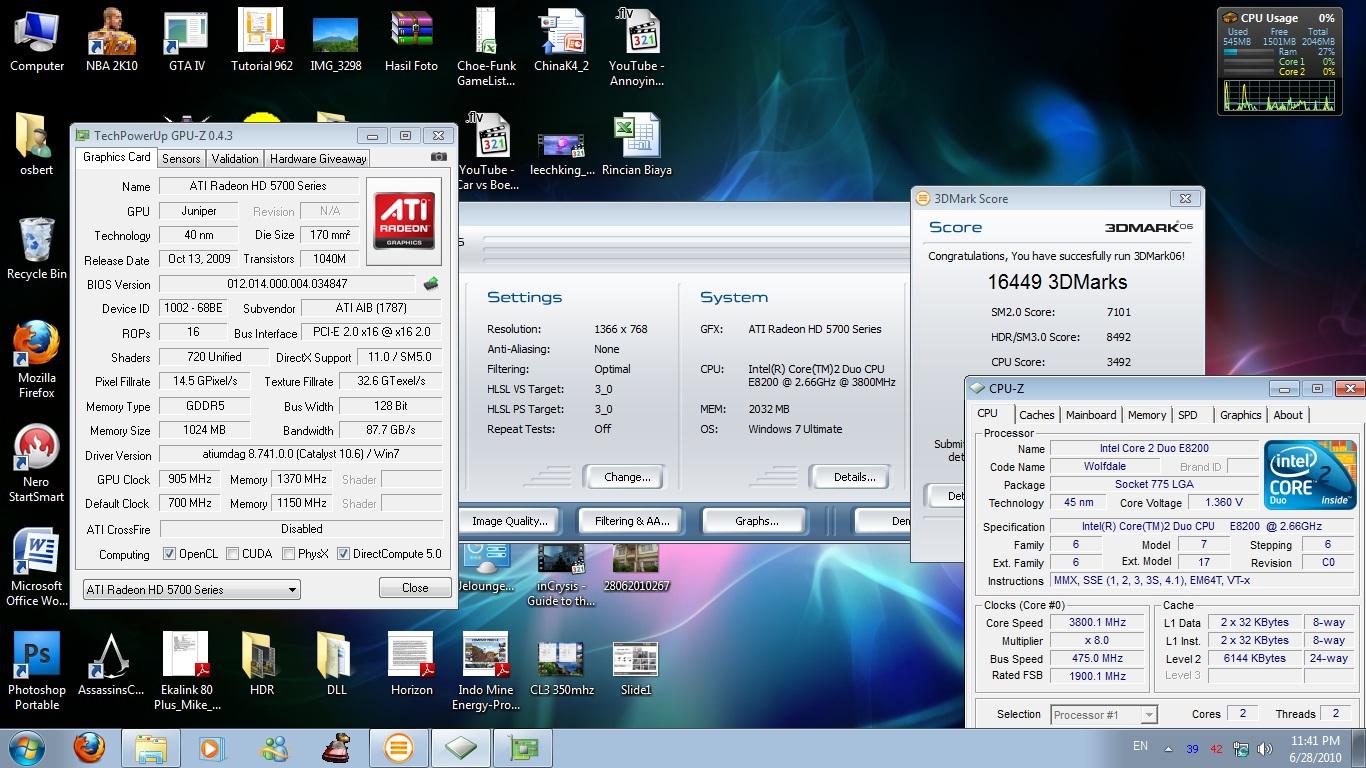Launch NBA 2K10 from the desktop

111,40
